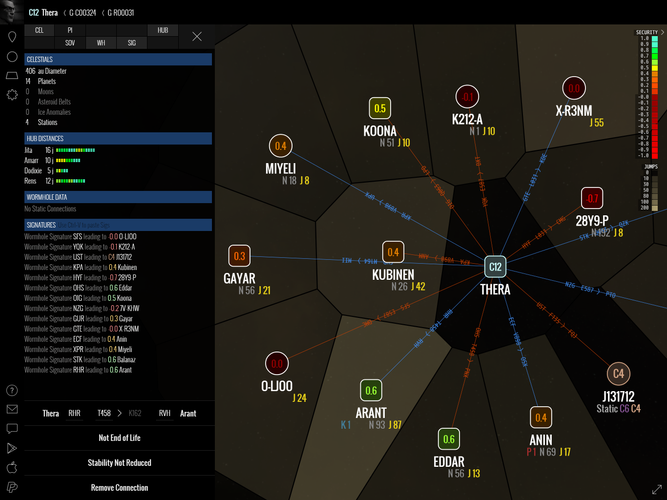The image size is (667, 500).
Task: Click the C12 Thera title
Action: point(43,12)
